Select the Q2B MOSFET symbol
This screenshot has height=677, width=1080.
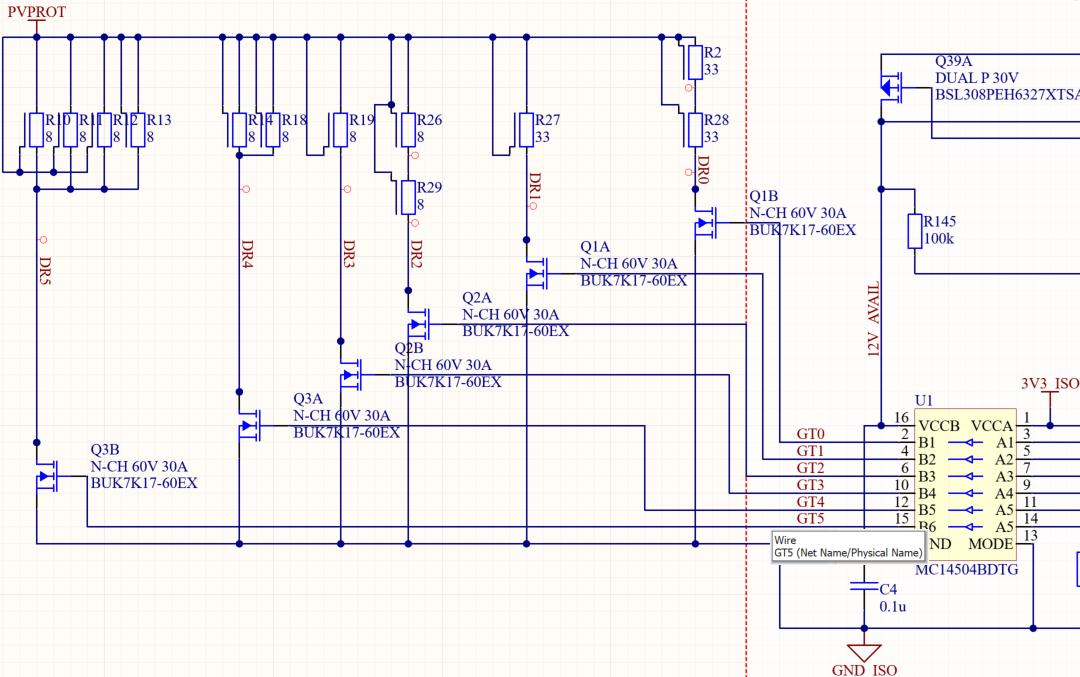[351, 375]
